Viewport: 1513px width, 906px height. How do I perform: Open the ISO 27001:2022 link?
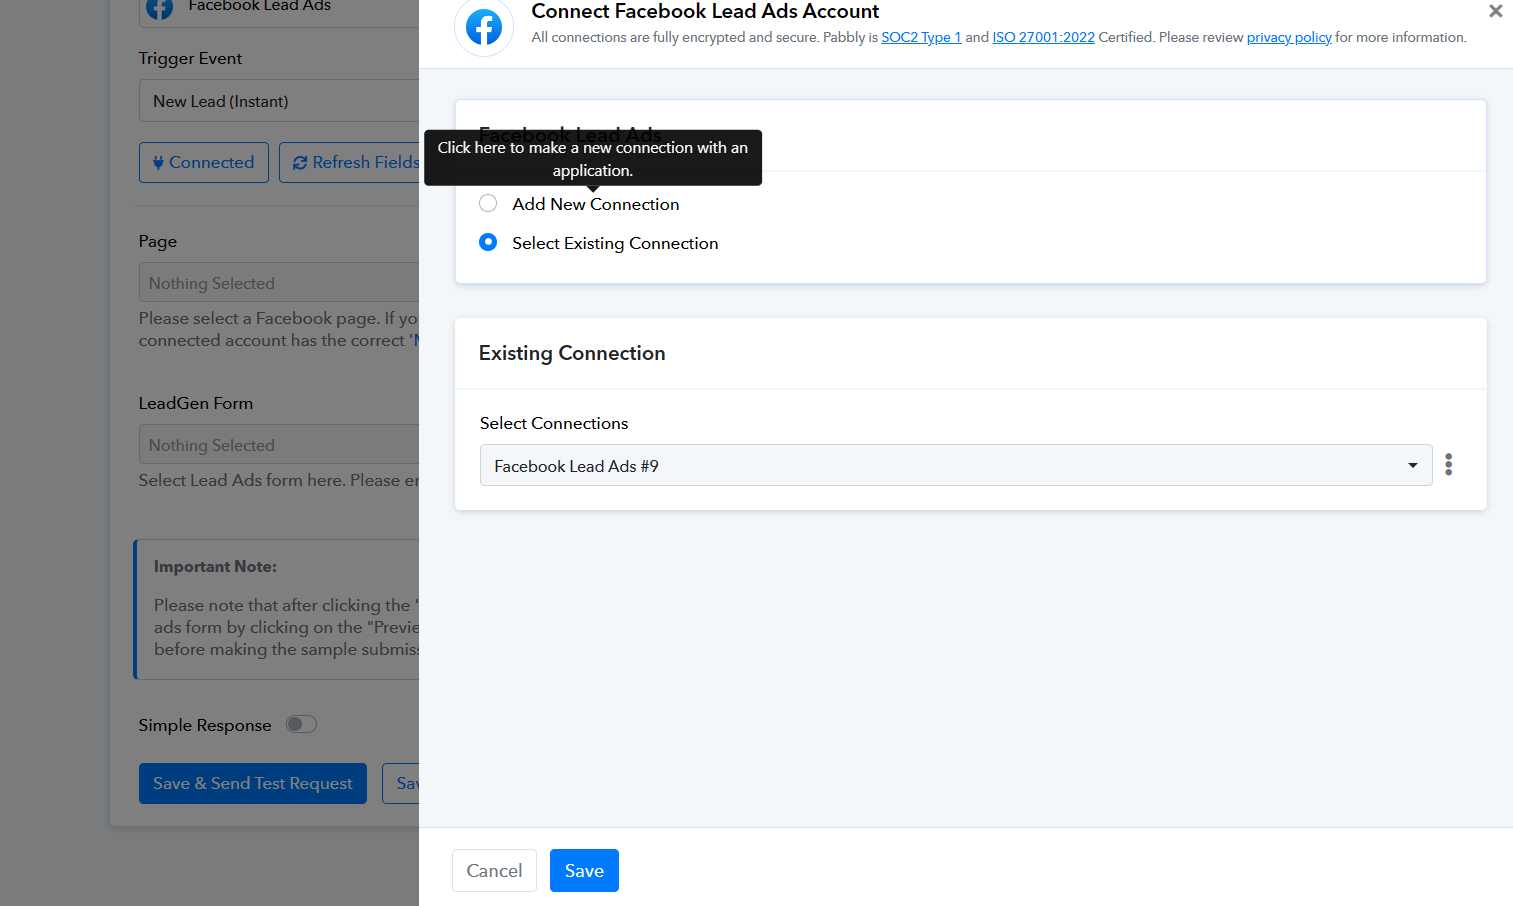pyautogui.click(x=1043, y=37)
